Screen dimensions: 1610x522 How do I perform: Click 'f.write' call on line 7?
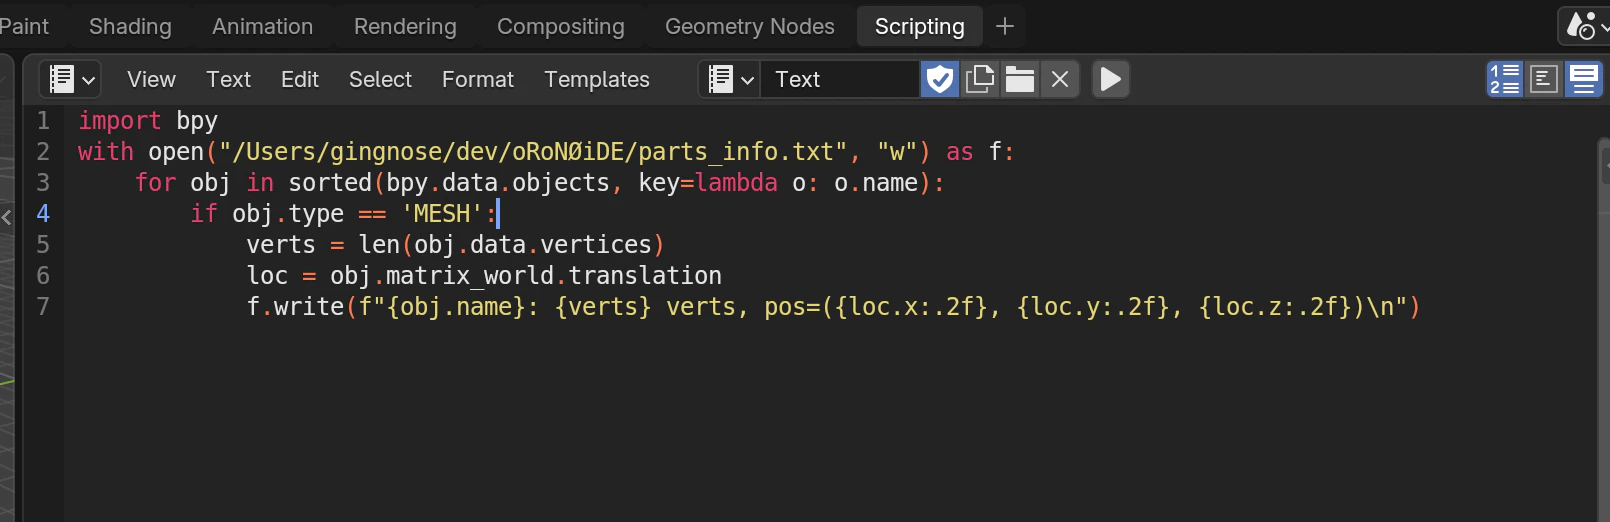(295, 307)
